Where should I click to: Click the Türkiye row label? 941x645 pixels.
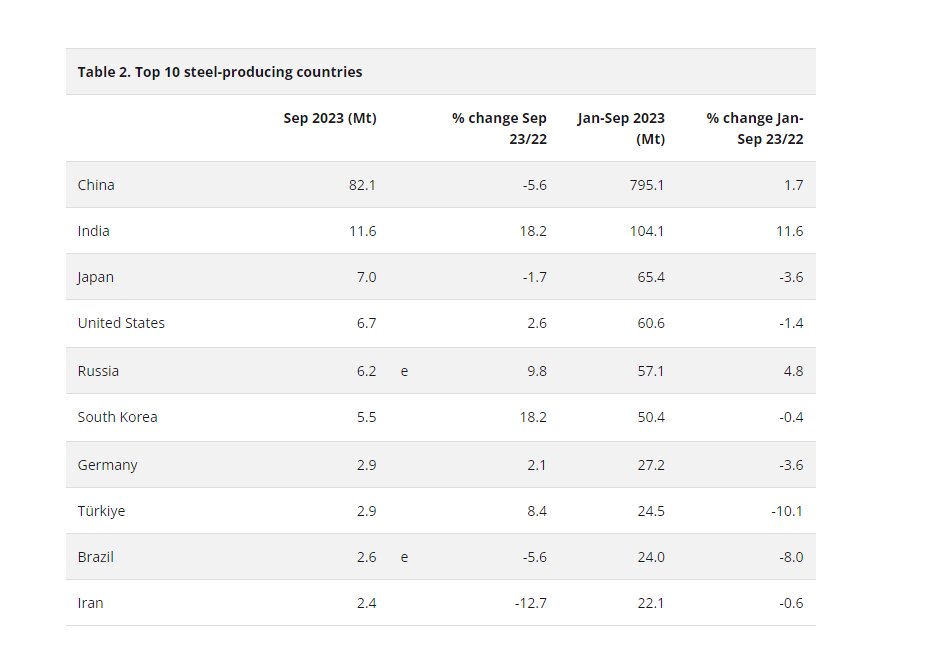[101, 511]
